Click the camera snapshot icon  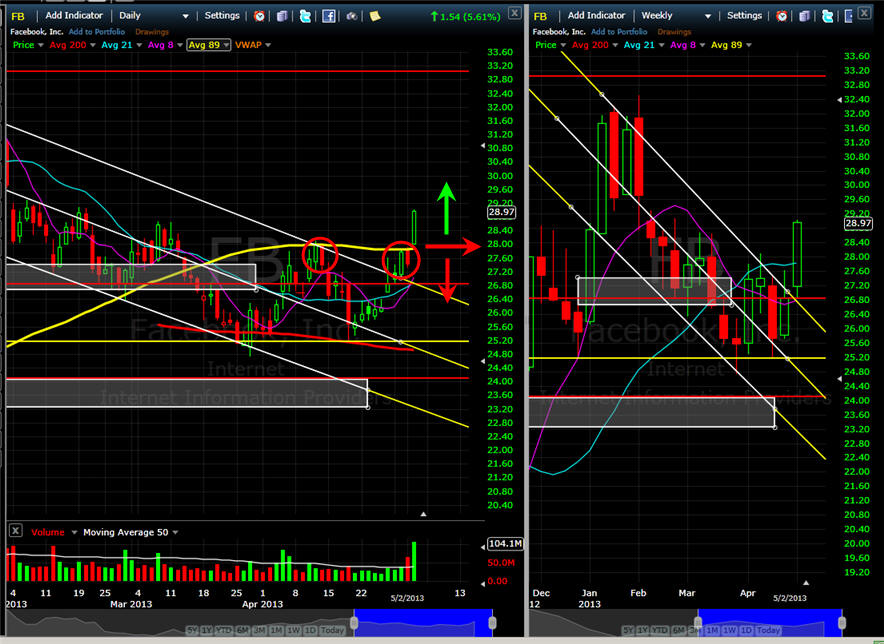[352, 16]
